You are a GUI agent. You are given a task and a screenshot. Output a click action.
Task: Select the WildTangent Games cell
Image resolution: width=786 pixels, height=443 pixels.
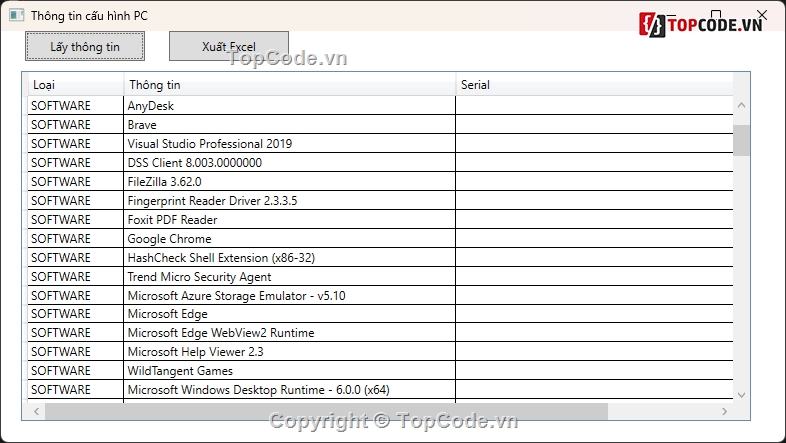click(x=290, y=371)
